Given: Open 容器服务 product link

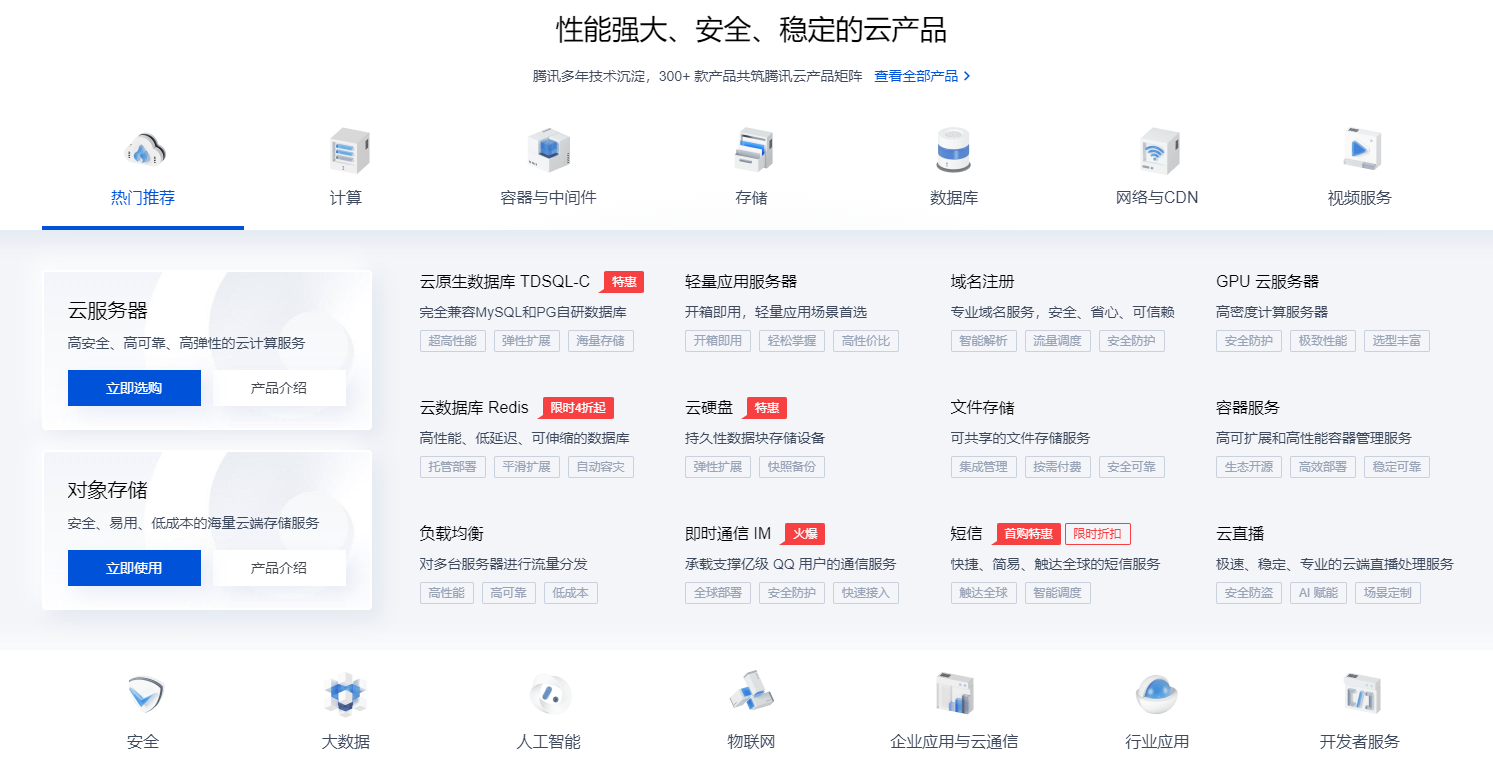Looking at the screenshot, I should (1248, 408).
